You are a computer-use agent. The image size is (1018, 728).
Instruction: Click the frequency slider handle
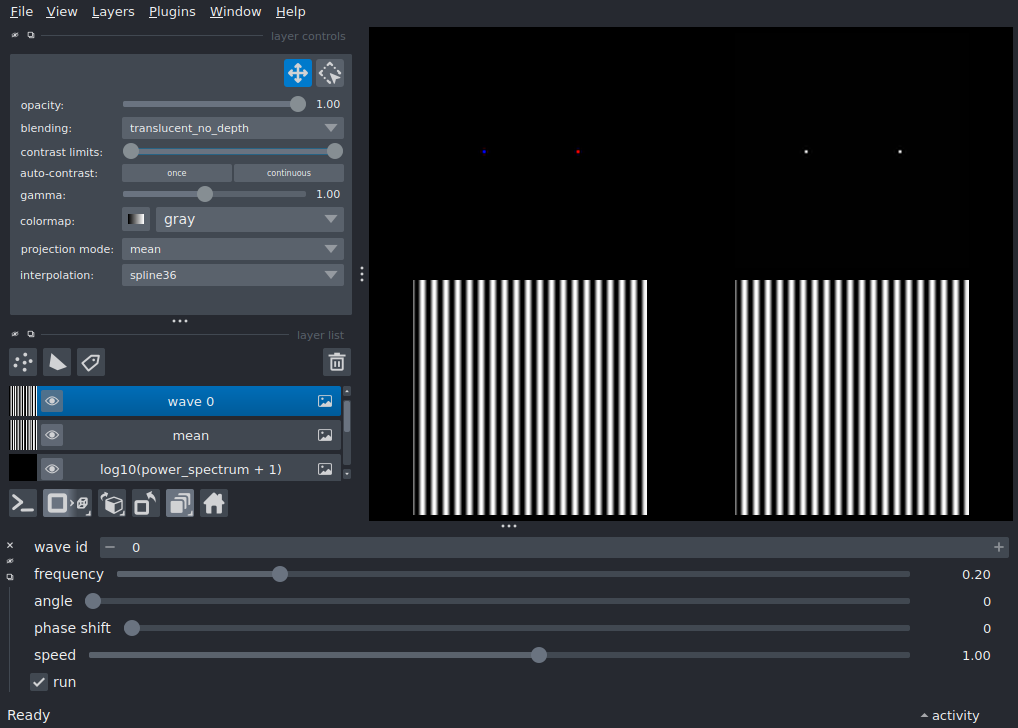pyautogui.click(x=280, y=574)
